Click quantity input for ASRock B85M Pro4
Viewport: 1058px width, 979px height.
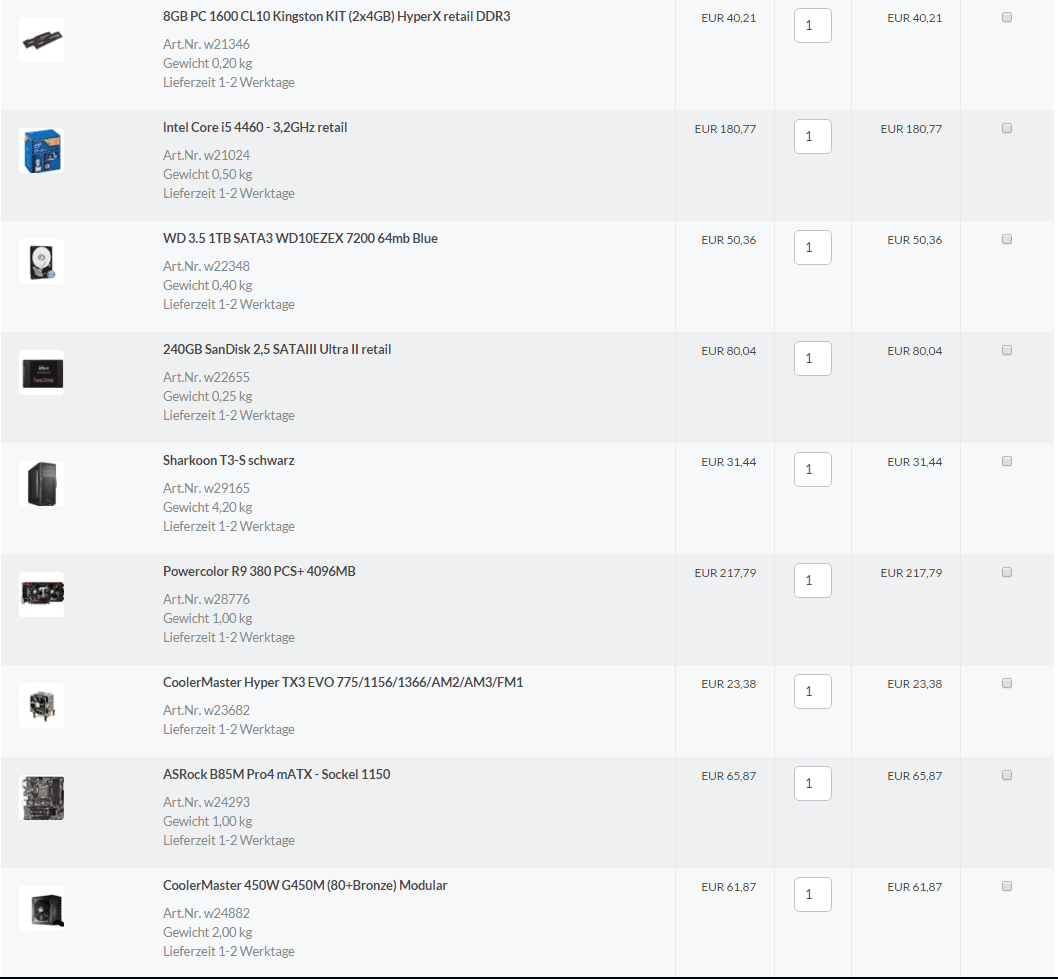(x=812, y=784)
